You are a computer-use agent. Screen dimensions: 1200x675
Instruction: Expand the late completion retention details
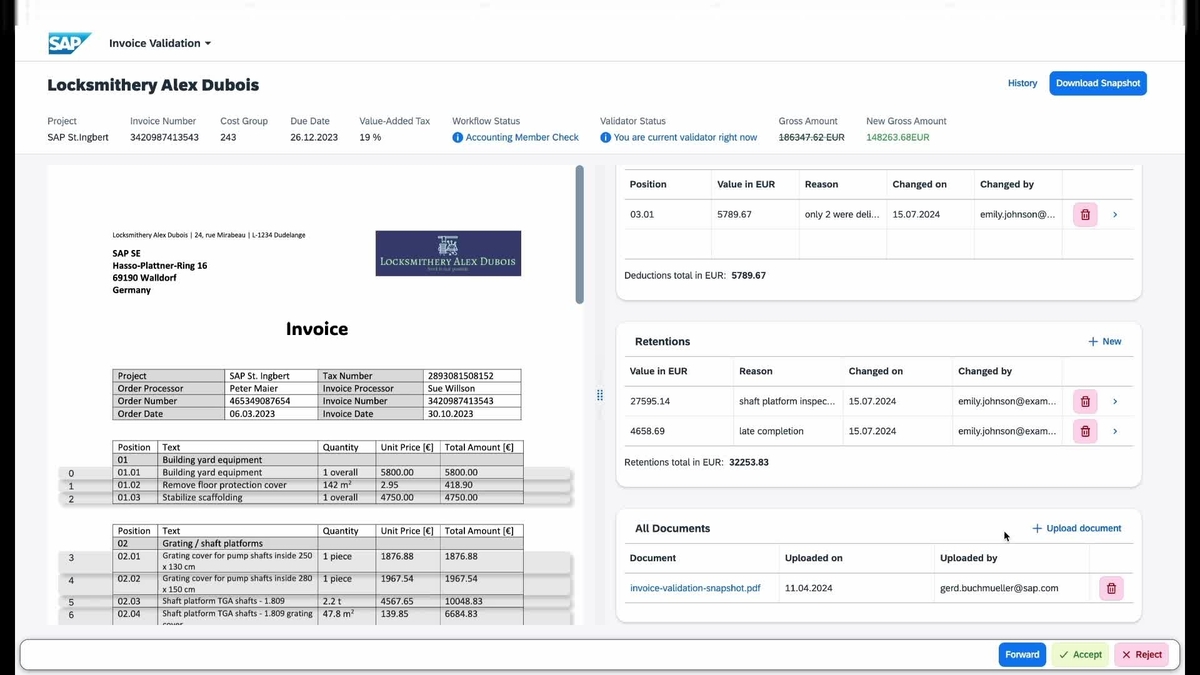pos(1115,431)
